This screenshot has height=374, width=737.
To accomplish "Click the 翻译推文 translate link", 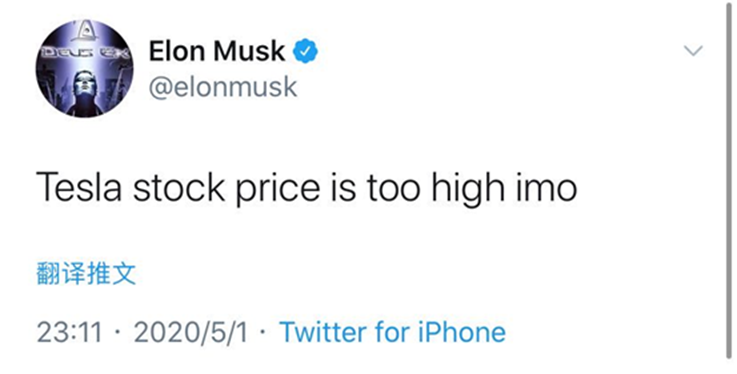I will coord(86,274).
